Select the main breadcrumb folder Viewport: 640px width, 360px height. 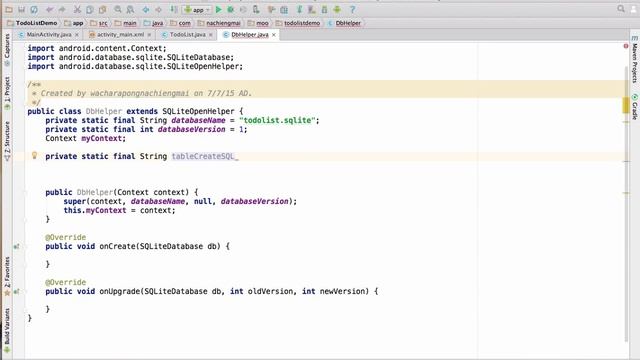point(126,23)
